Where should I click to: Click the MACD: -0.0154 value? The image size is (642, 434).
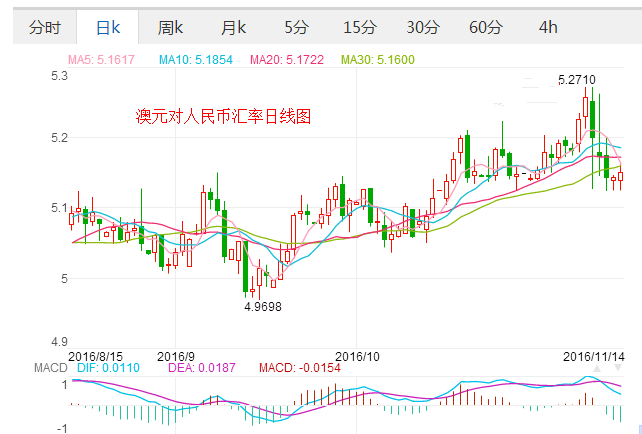300,368
